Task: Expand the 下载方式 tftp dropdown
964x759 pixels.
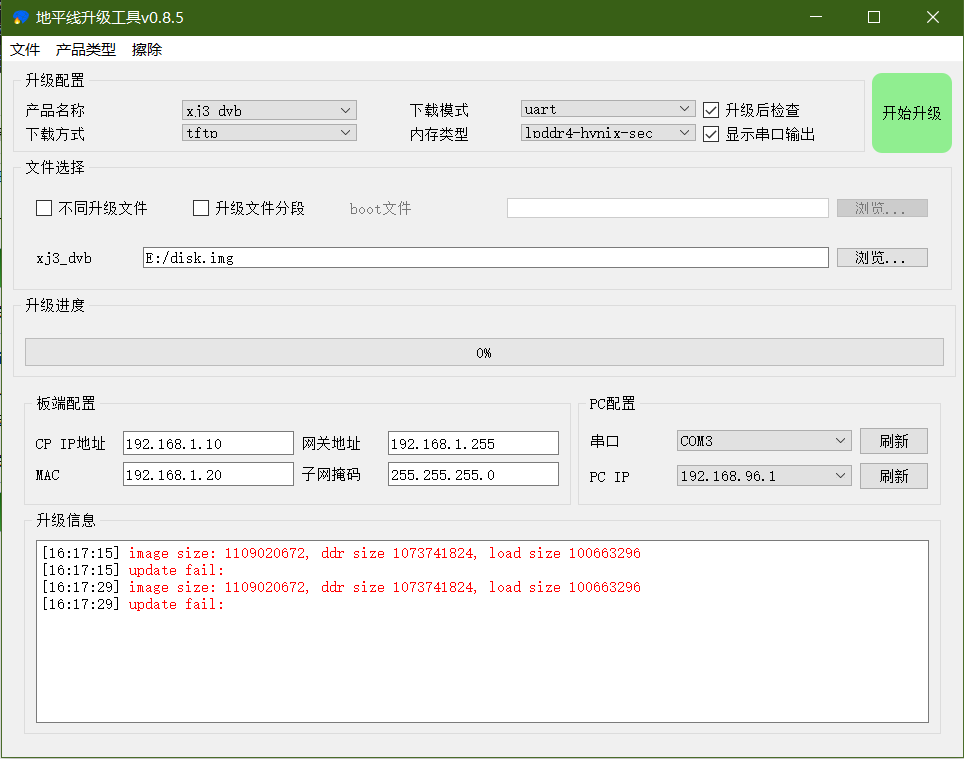Action: [269, 132]
